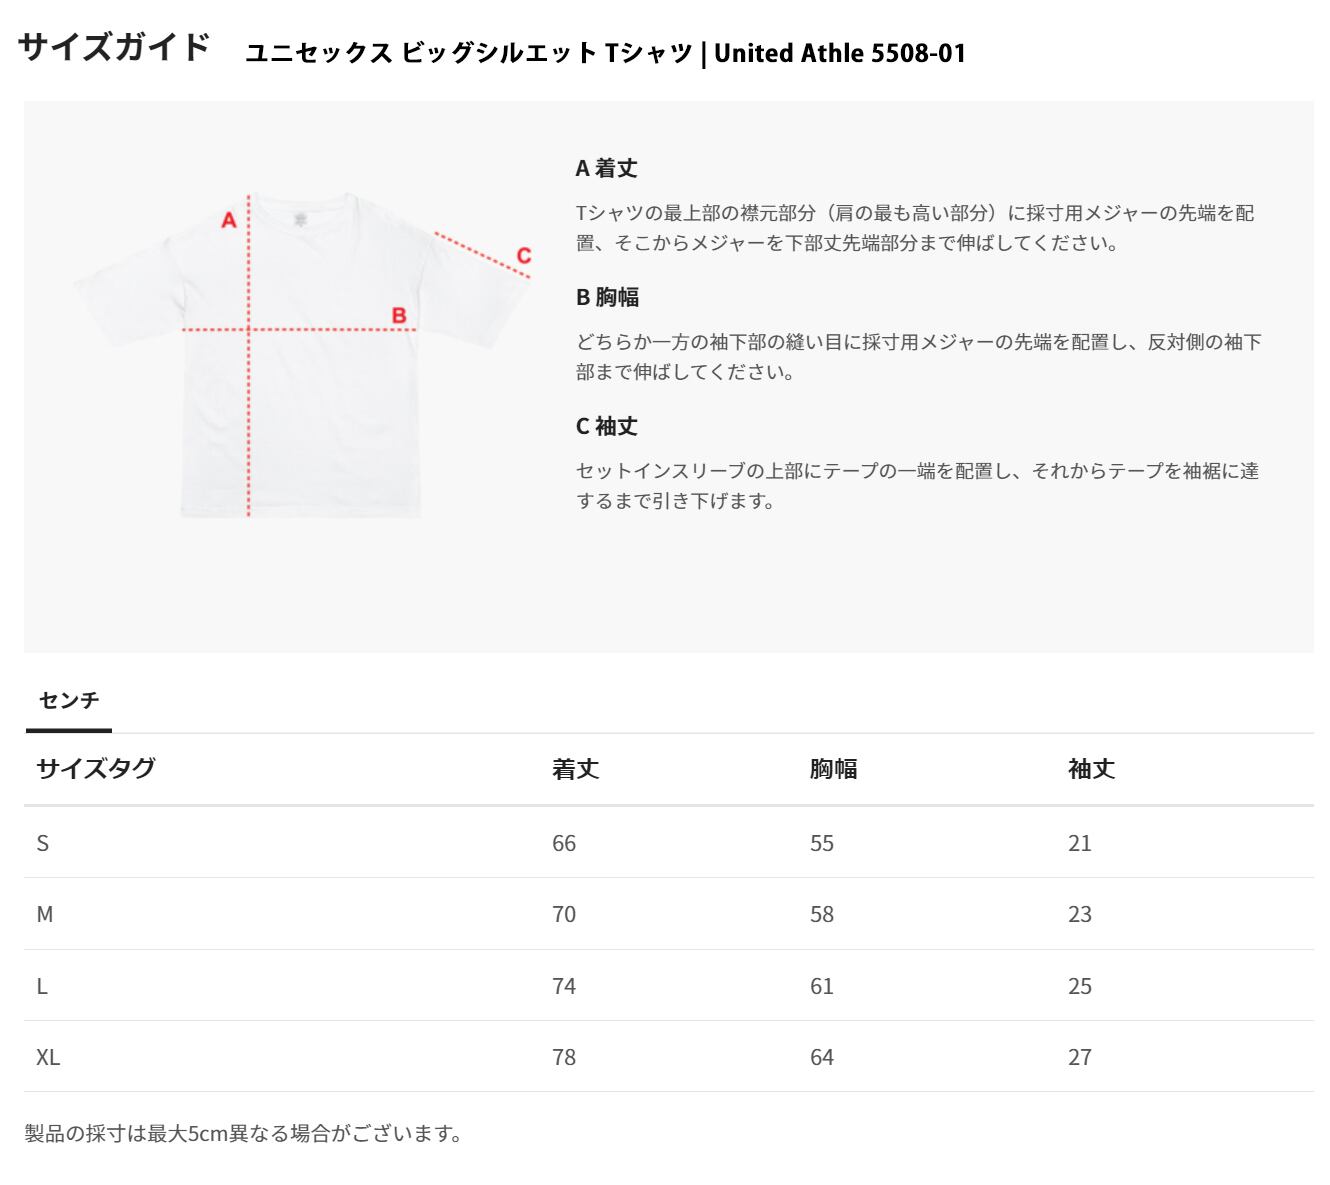1330x1185 pixels.
Task: Click the T-shirt measurement diagram image
Action: coord(301,355)
